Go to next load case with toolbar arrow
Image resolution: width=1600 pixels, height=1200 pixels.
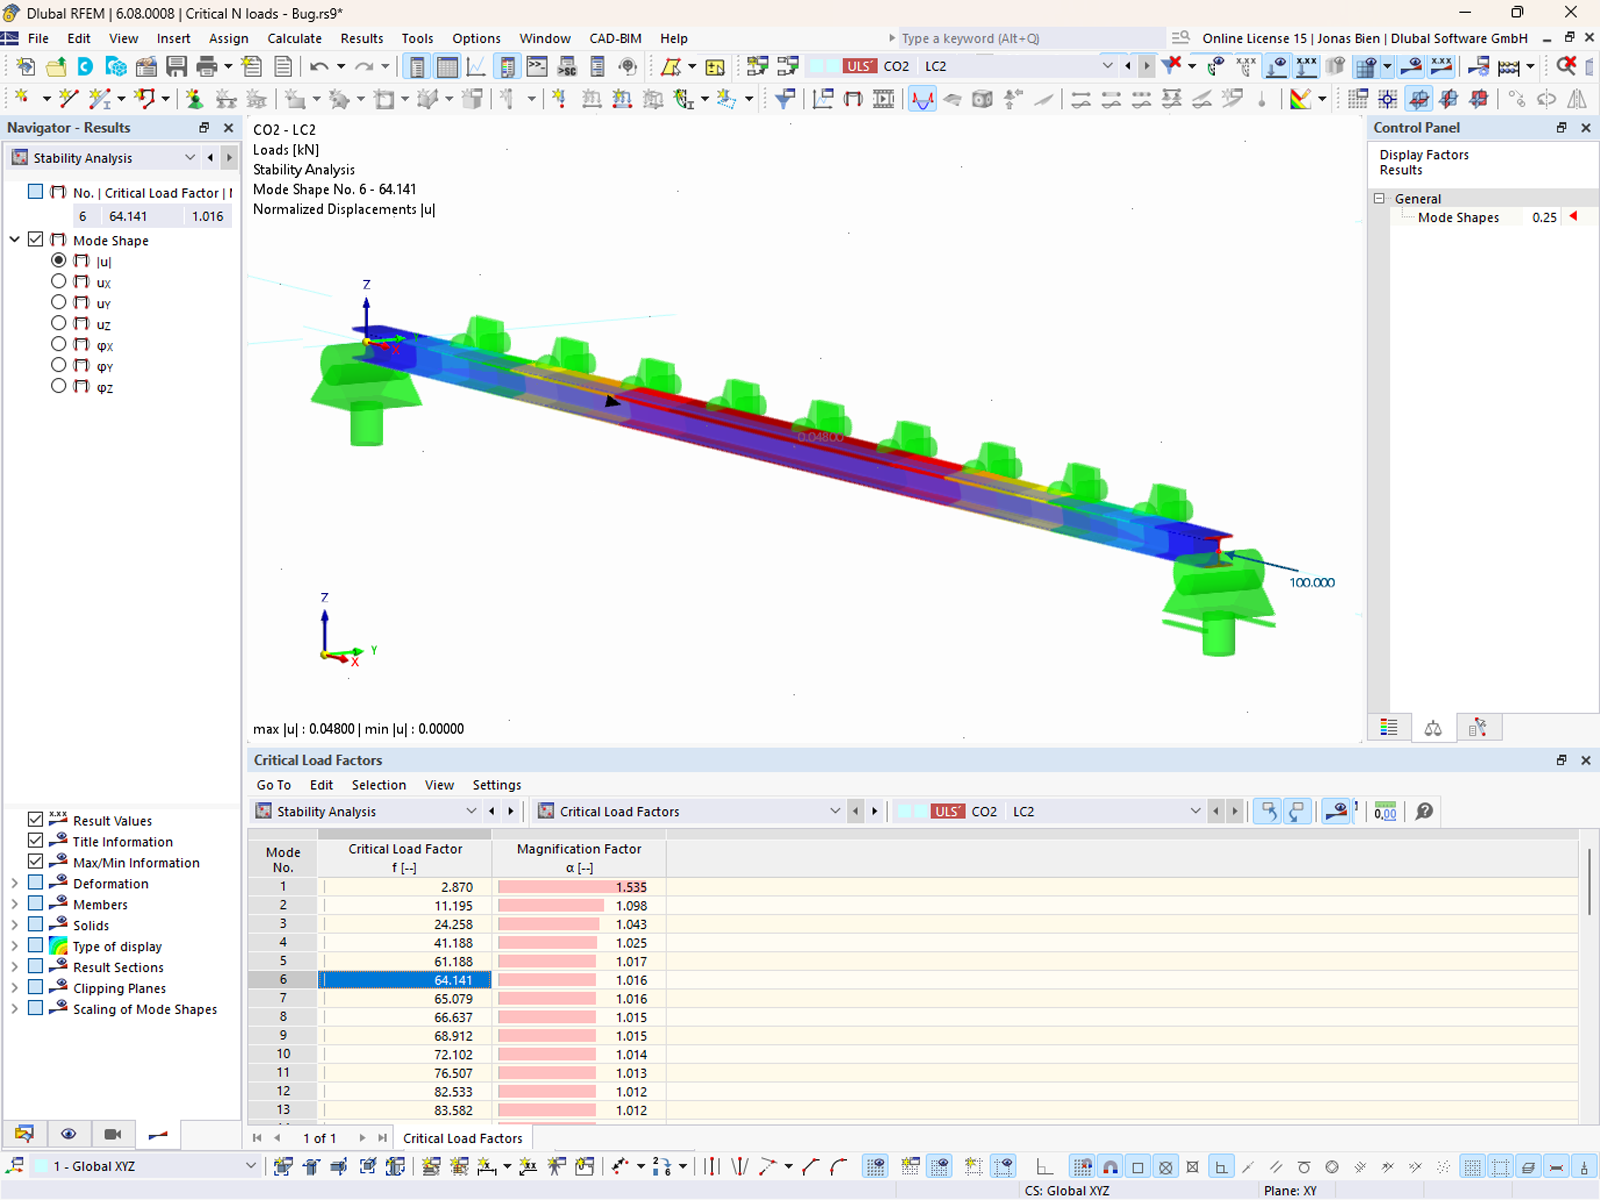point(1146,66)
